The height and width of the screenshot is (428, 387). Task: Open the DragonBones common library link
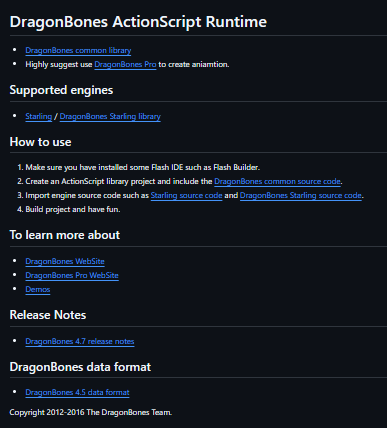pos(78,50)
